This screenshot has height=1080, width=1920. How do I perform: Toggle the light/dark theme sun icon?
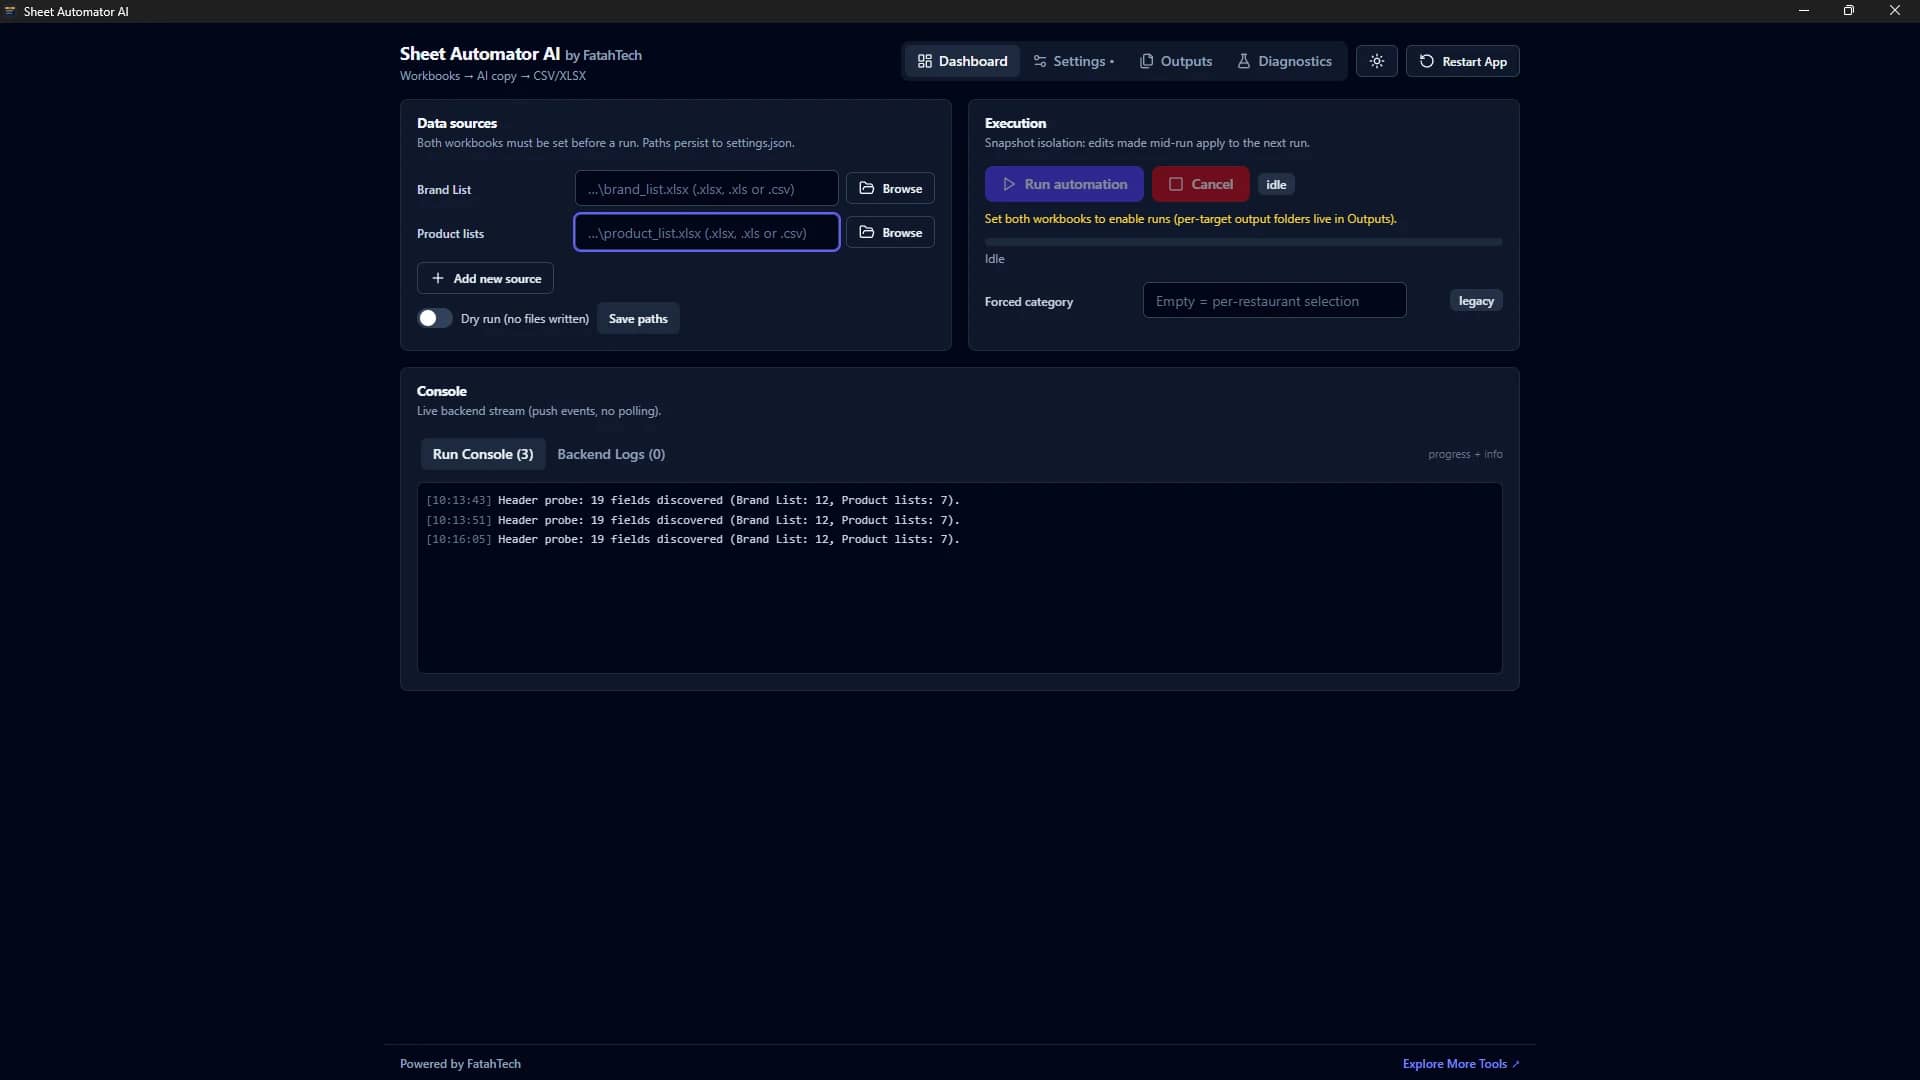click(x=1376, y=61)
